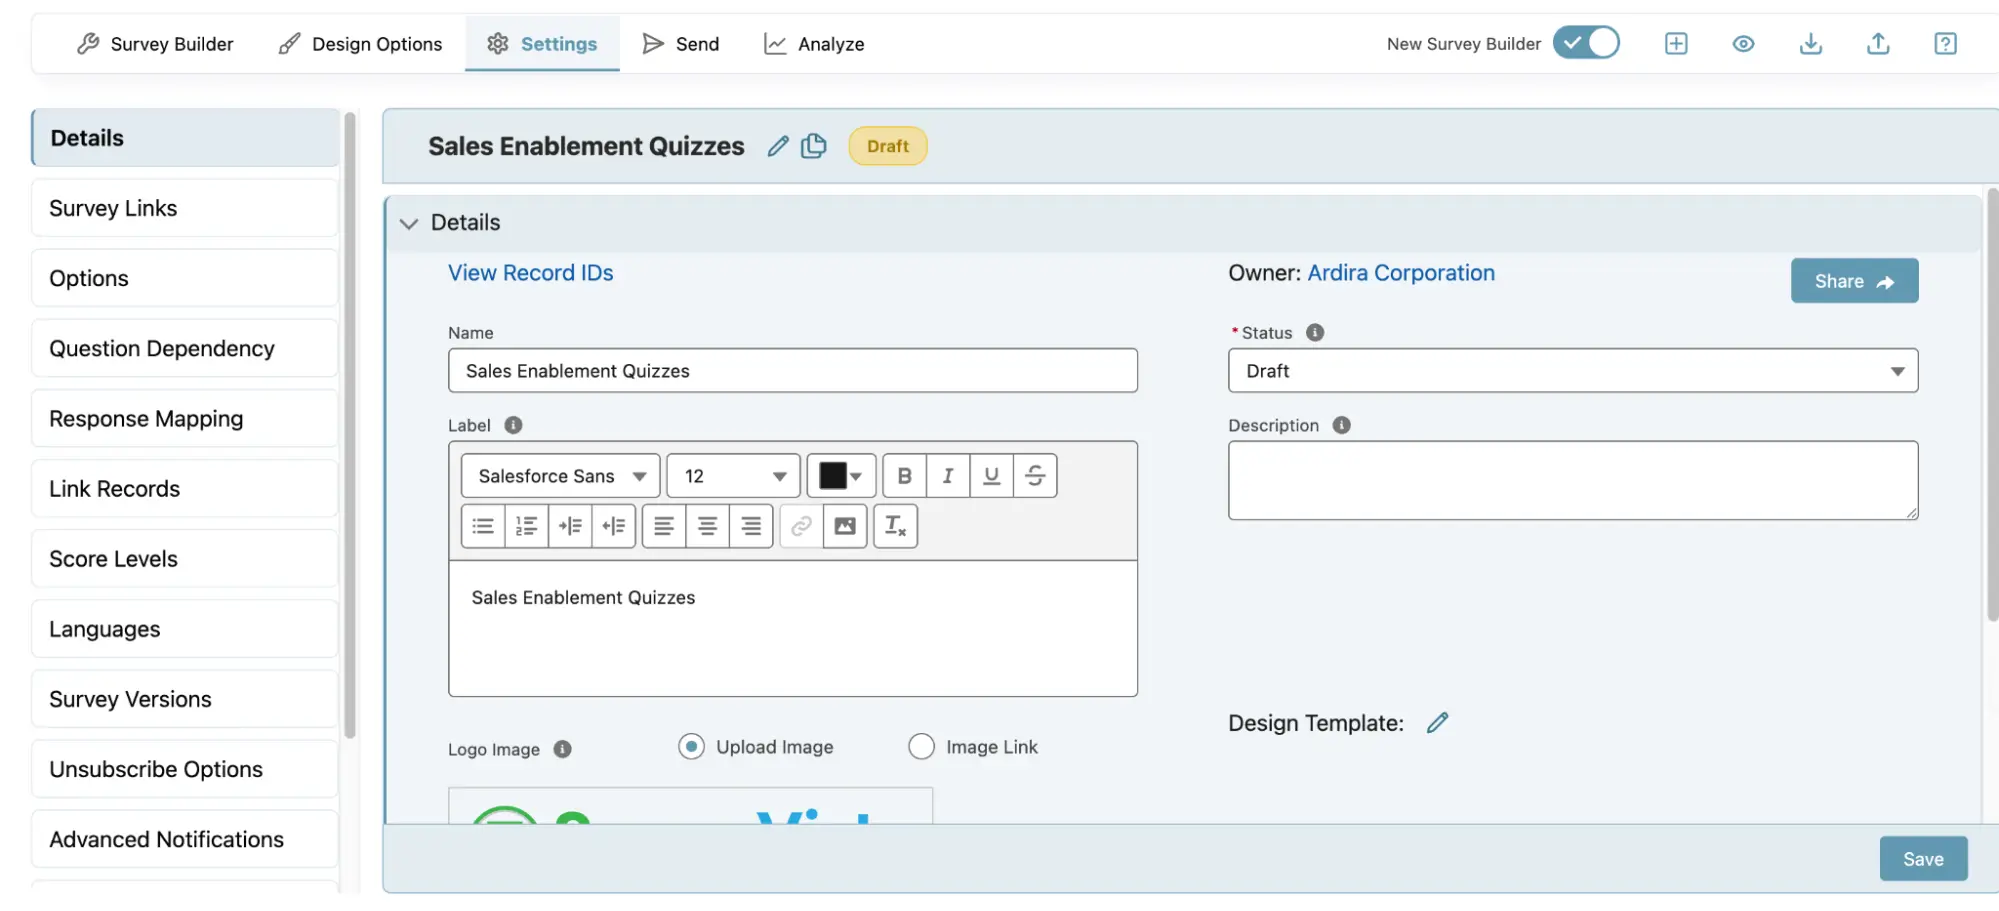Click the pencil icon beside the survey title
The width and height of the screenshot is (1999, 911).
(777, 146)
